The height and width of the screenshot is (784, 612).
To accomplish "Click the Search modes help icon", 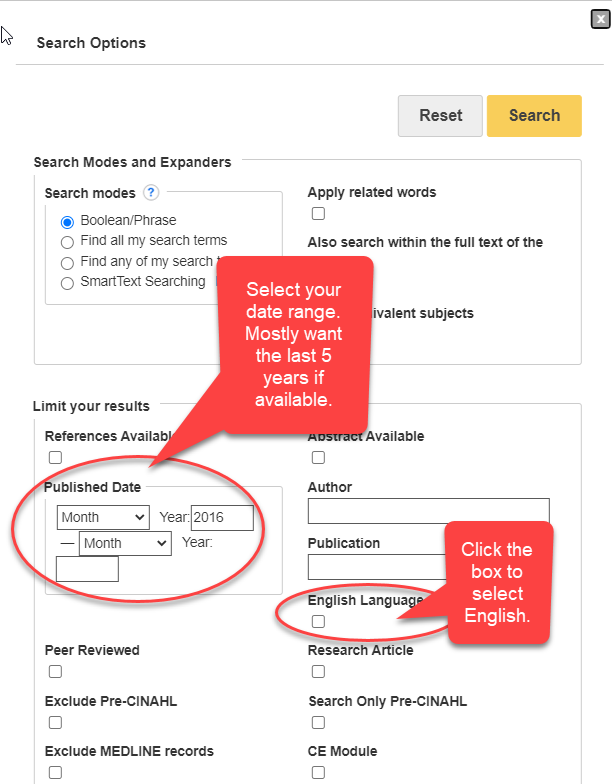I will [x=151, y=193].
